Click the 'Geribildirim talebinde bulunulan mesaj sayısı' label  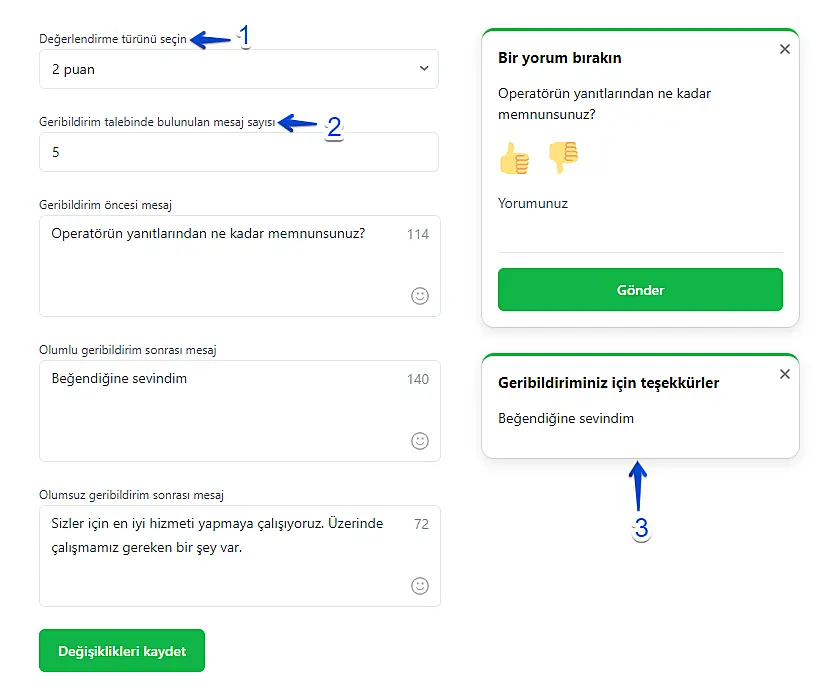[157, 122]
